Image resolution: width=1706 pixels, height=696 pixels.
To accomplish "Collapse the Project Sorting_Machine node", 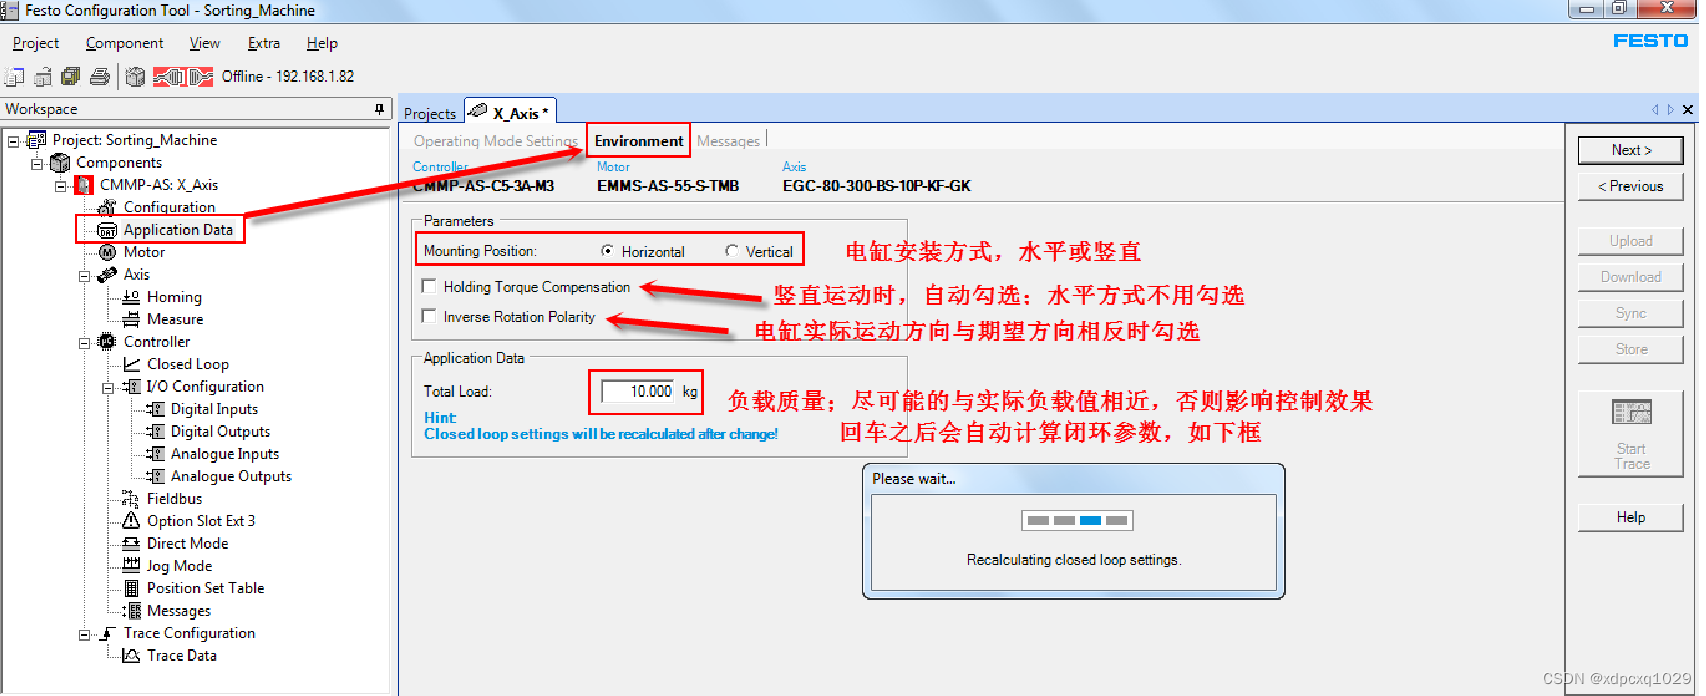I will (13, 141).
